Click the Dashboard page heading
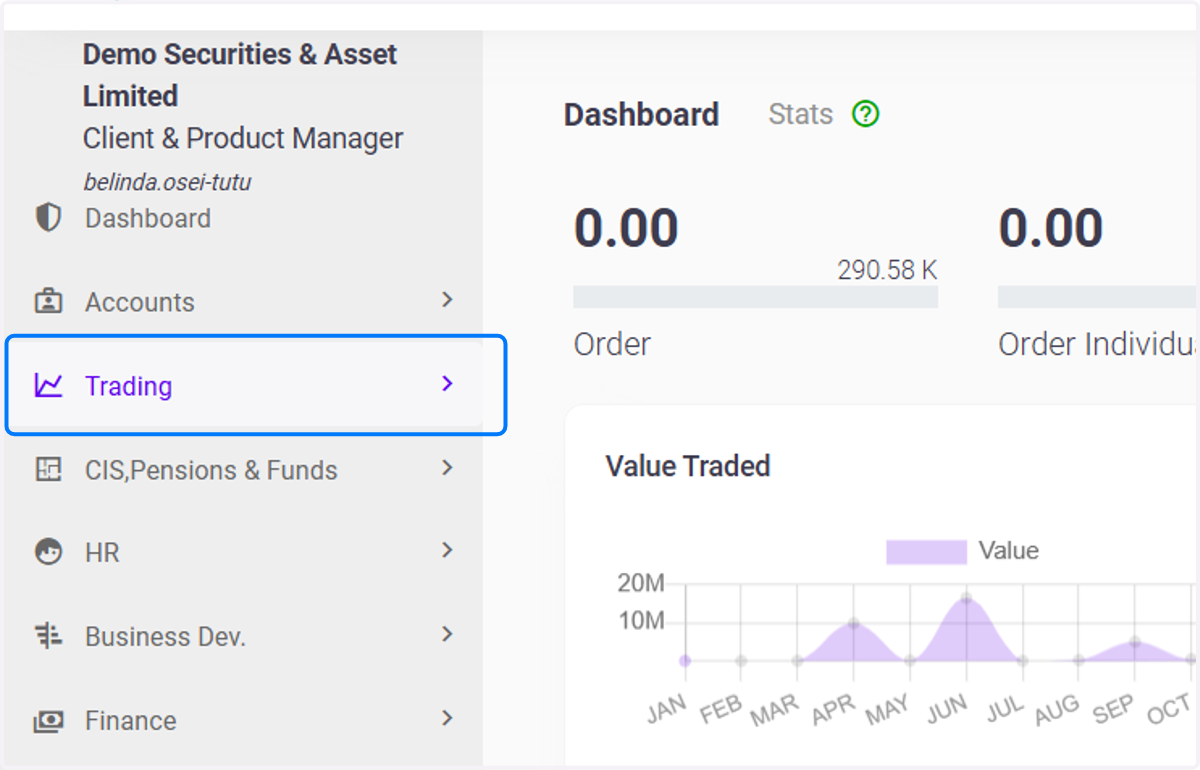 tap(641, 115)
